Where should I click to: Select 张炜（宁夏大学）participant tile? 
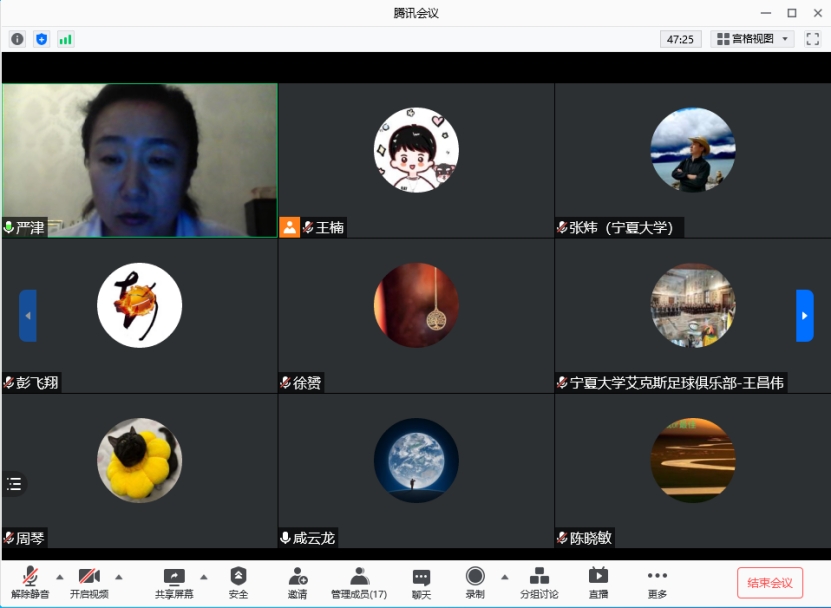692,160
